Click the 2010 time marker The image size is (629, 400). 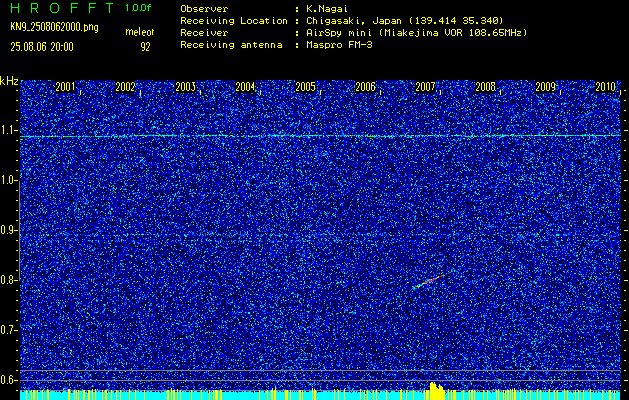(606, 87)
